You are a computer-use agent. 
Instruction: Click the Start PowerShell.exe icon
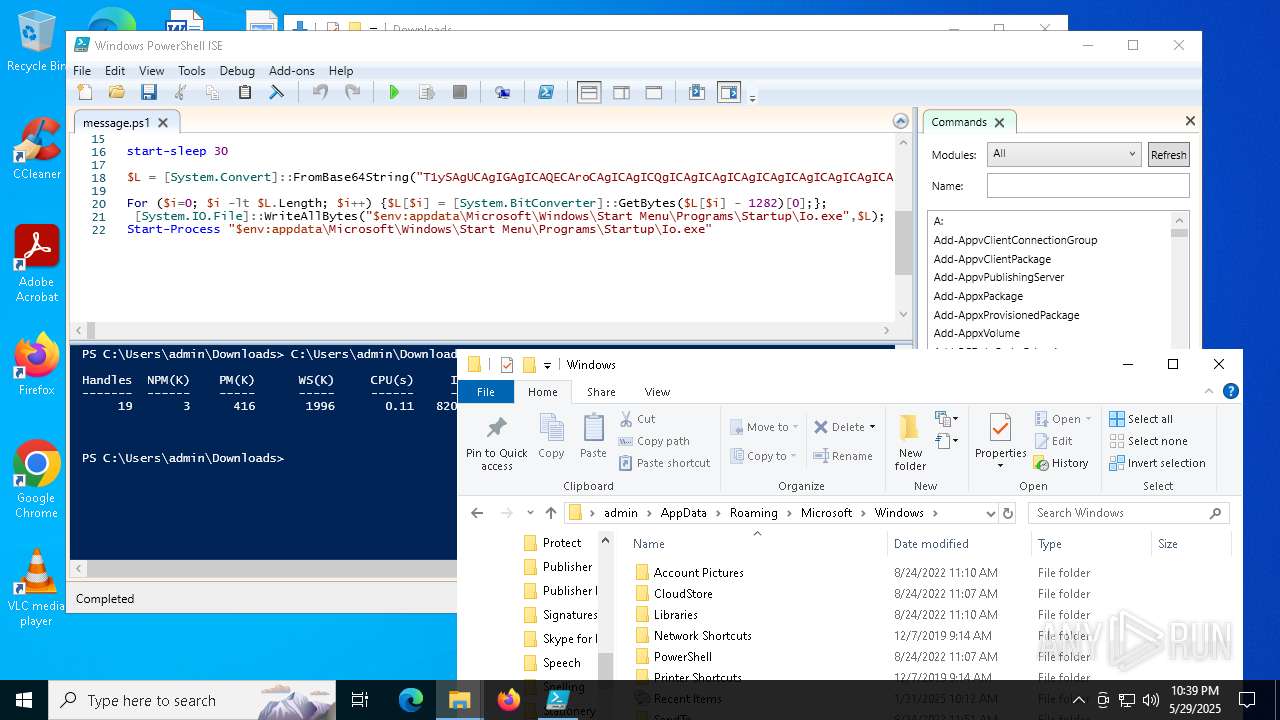pyautogui.click(x=546, y=92)
